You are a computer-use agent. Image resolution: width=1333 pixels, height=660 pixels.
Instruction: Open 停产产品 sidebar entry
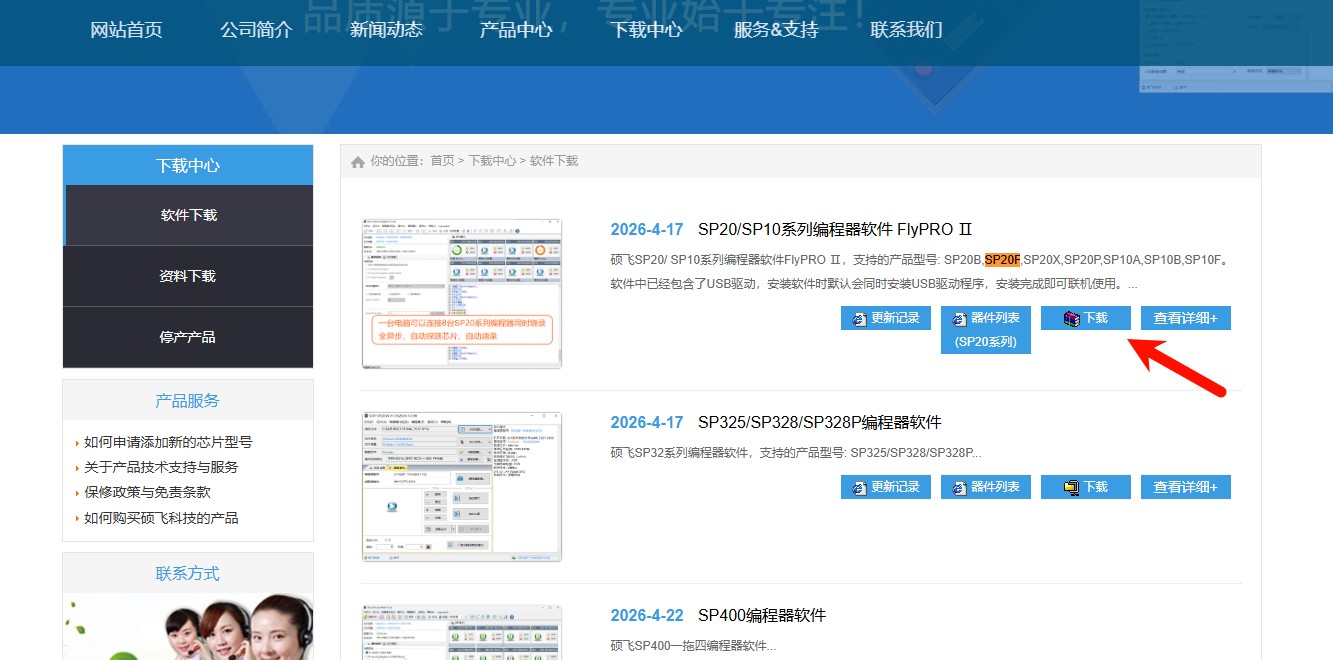pos(188,337)
